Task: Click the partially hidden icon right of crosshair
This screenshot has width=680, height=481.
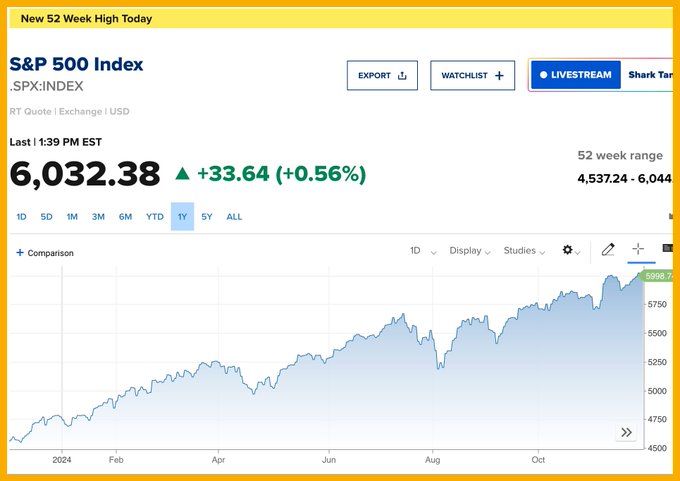Action: click(x=667, y=249)
